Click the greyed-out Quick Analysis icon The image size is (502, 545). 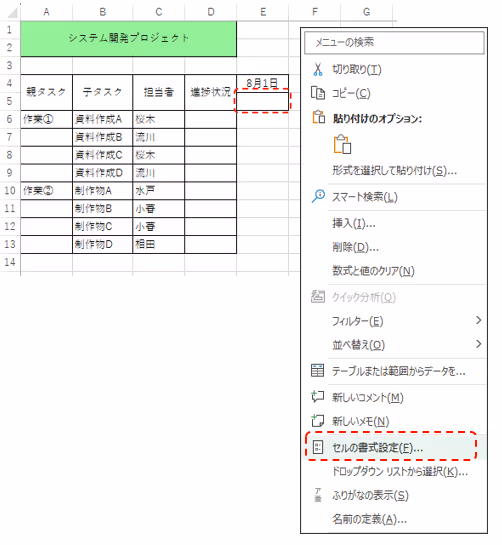(317, 296)
